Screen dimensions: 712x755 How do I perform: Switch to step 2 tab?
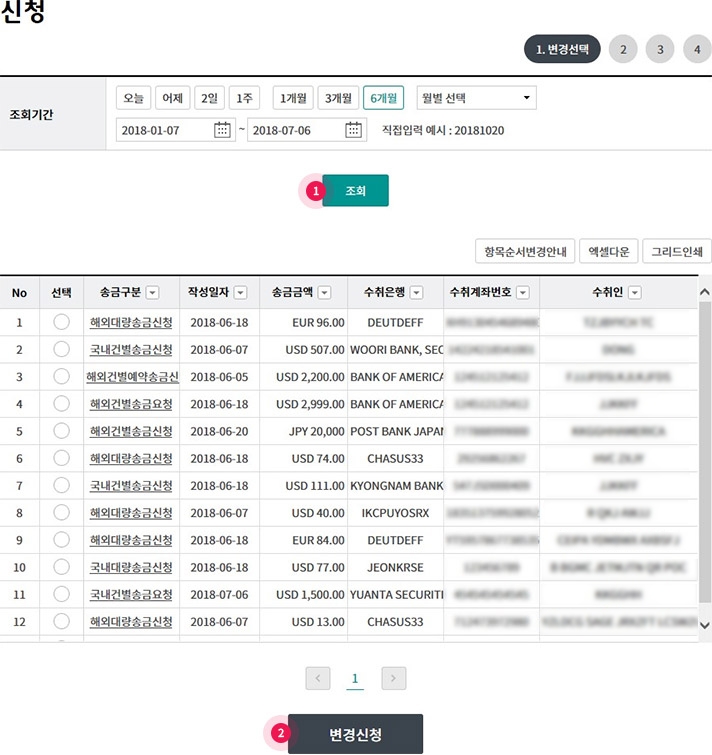pos(623,49)
